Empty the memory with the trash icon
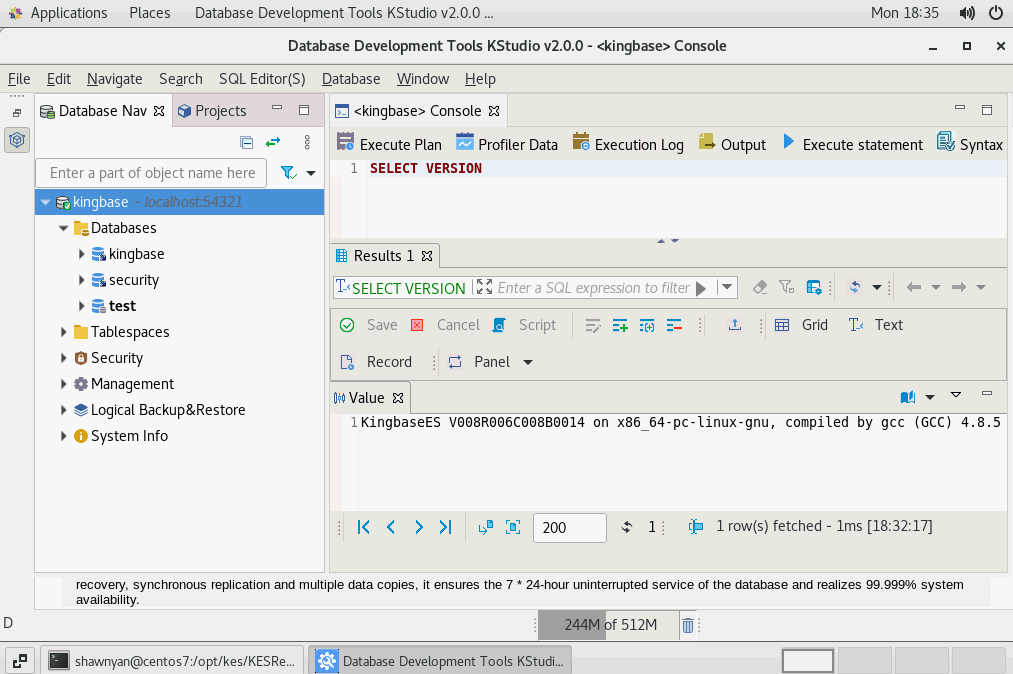Image resolution: width=1013 pixels, height=674 pixels. point(688,625)
